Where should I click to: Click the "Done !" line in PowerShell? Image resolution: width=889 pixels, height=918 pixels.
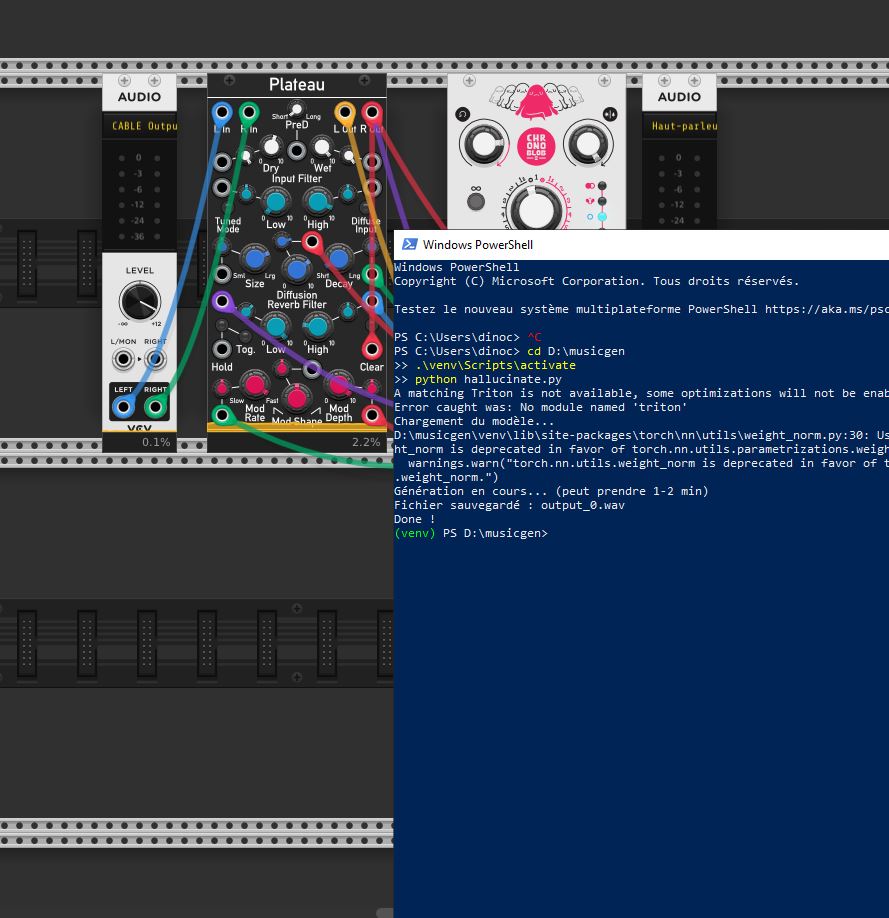415,519
